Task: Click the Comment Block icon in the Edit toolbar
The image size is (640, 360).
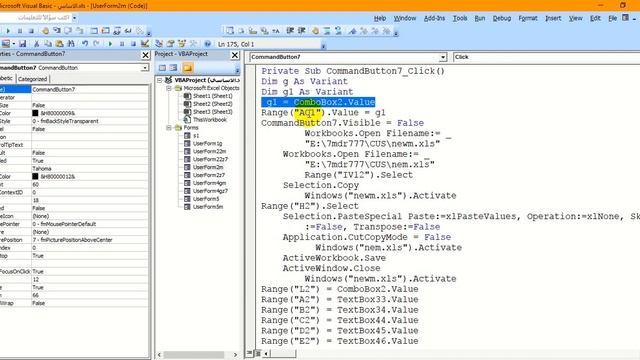Action: pos(327,31)
